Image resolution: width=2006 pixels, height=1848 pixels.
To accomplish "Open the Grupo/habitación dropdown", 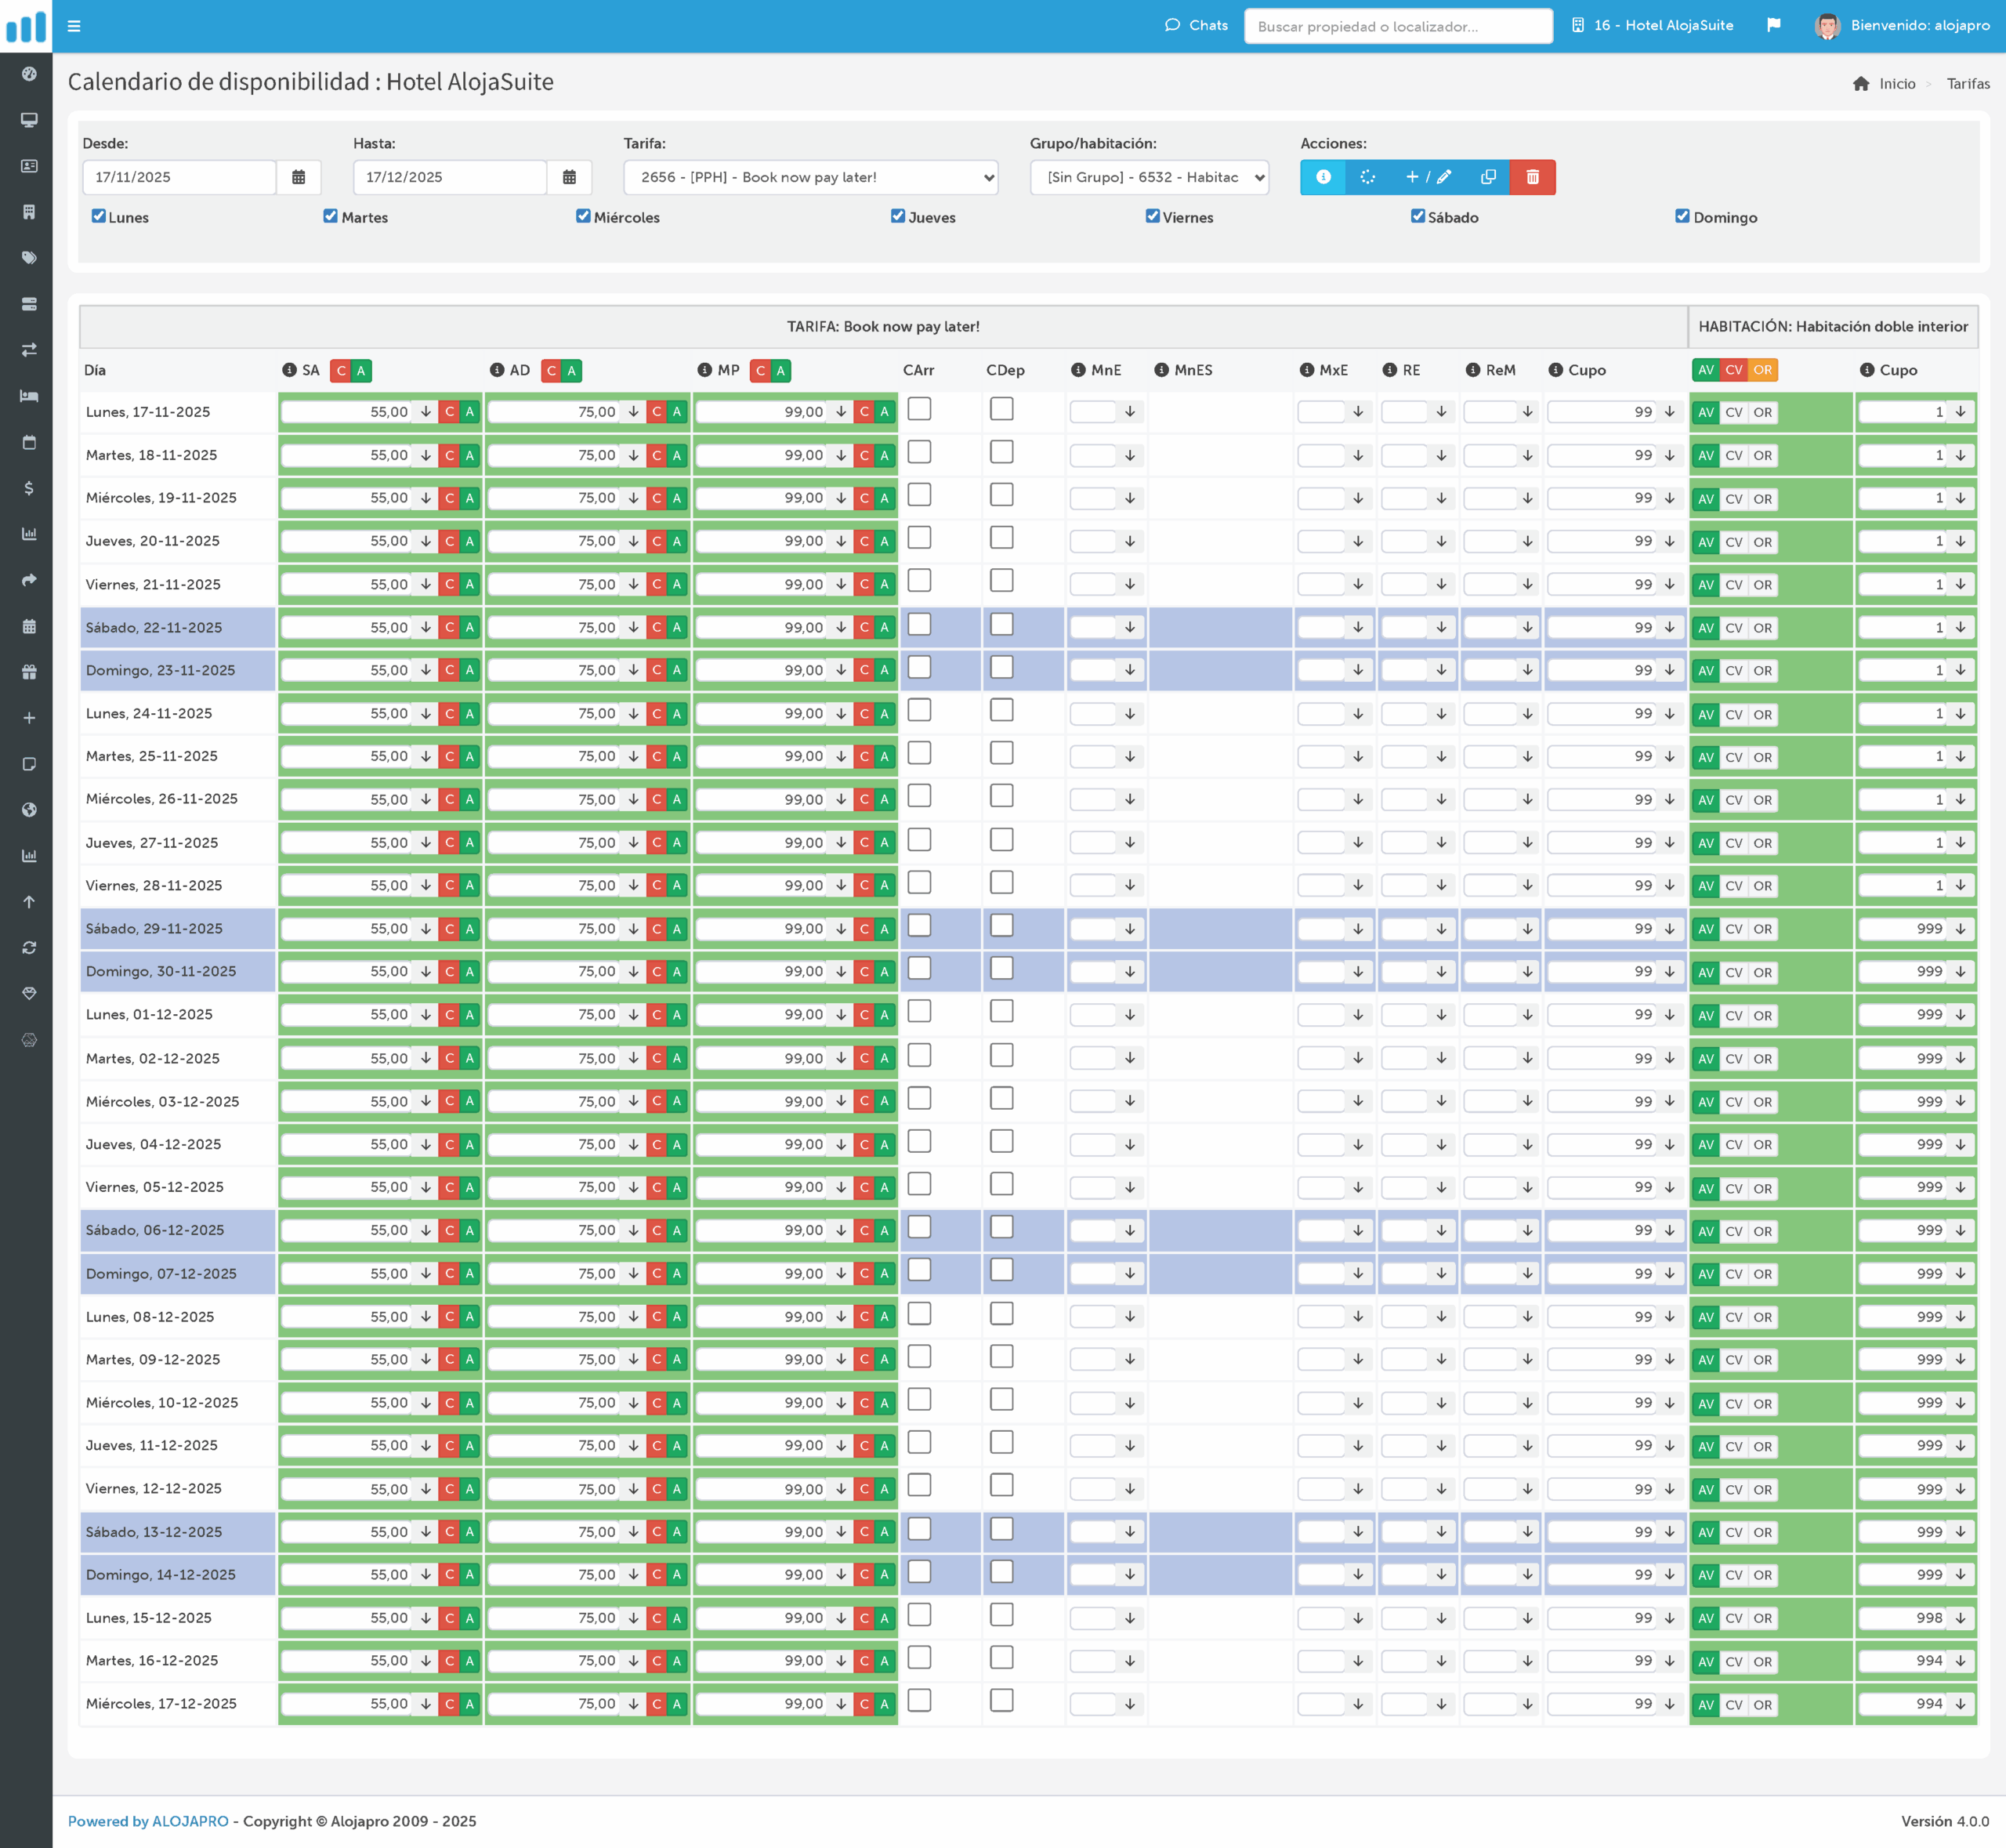I will (1149, 177).
